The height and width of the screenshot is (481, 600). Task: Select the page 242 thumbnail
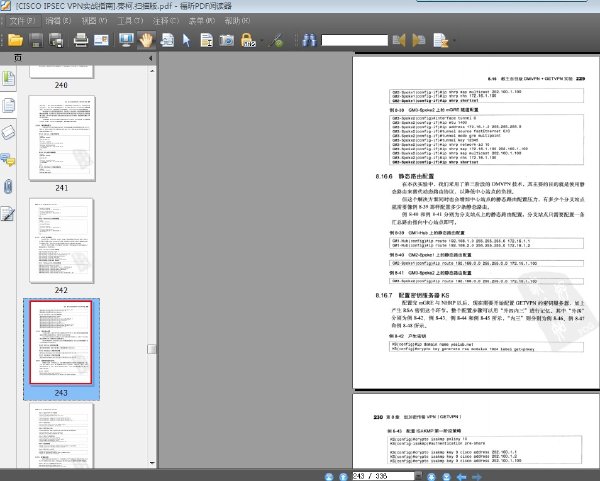pyautogui.click(x=61, y=241)
